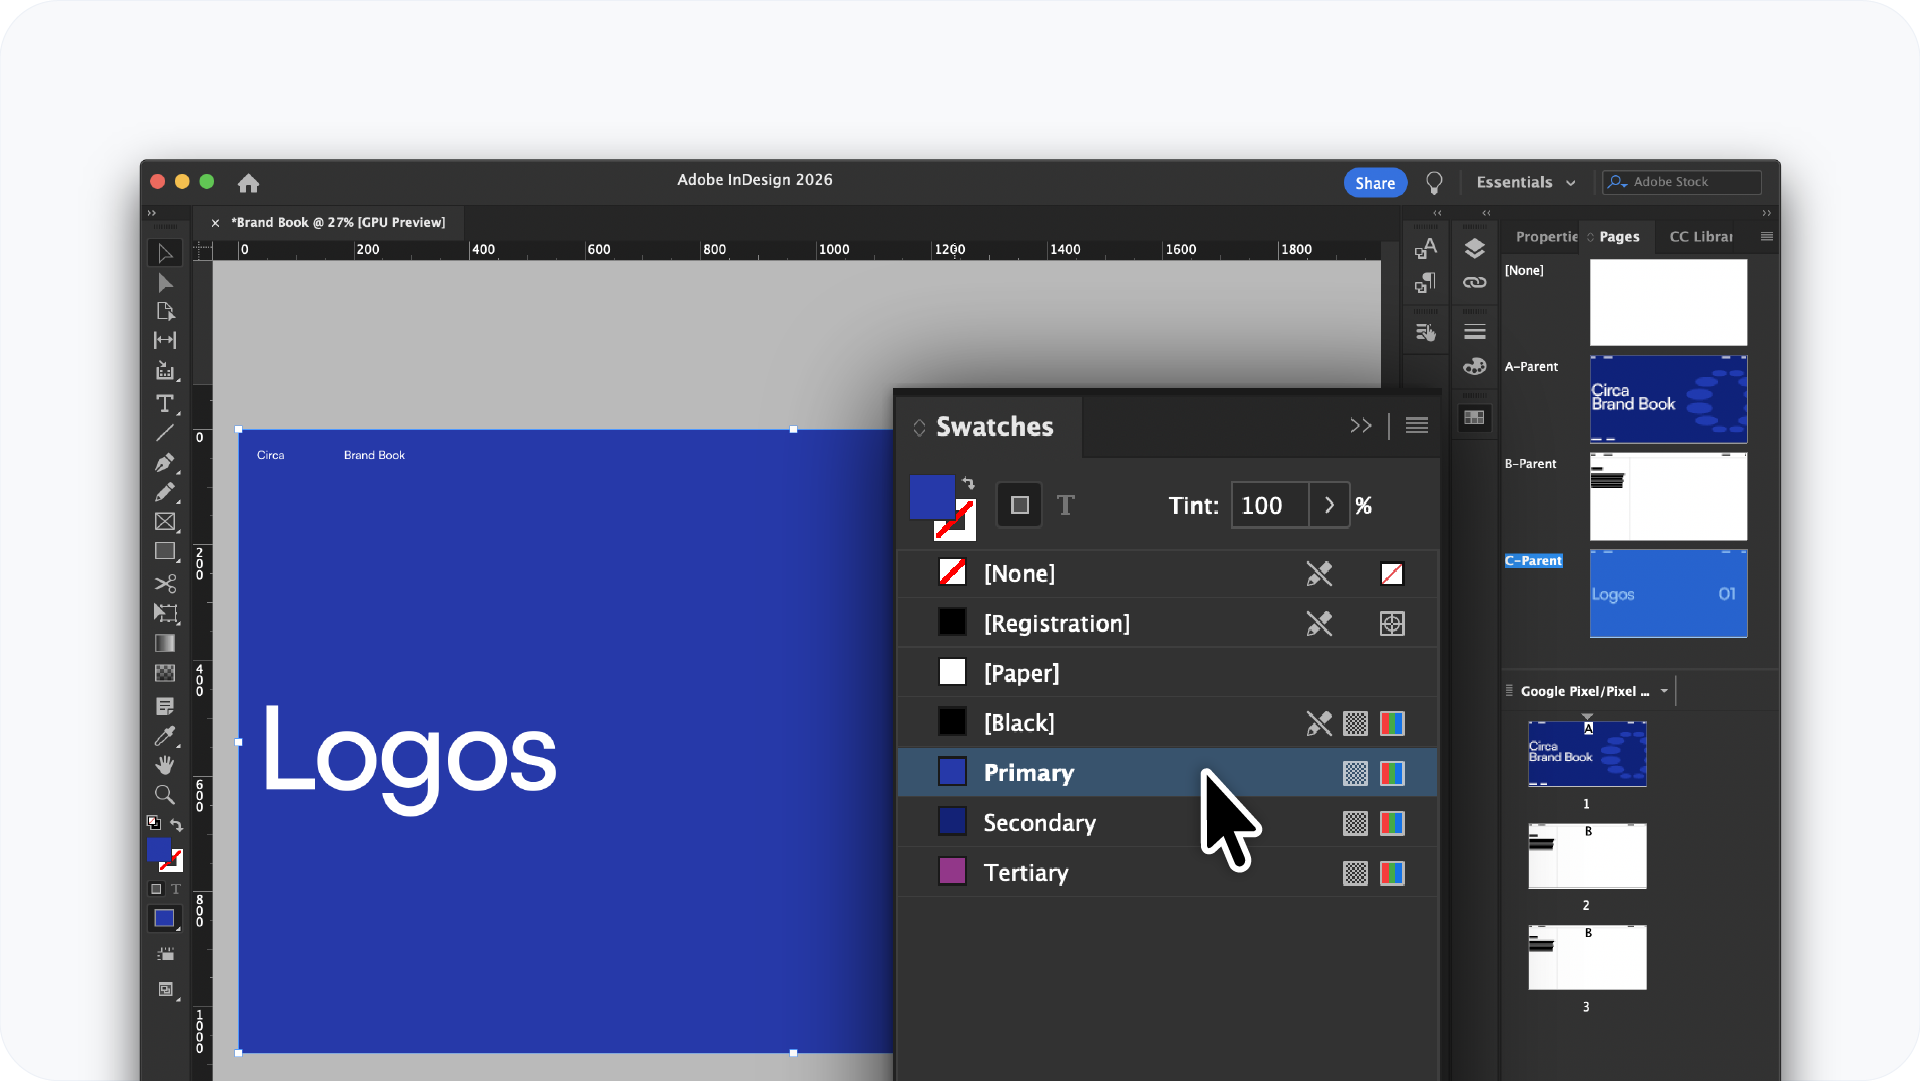
Task: Open the lightbulb Discover icon
Action: click(1434, 182)
